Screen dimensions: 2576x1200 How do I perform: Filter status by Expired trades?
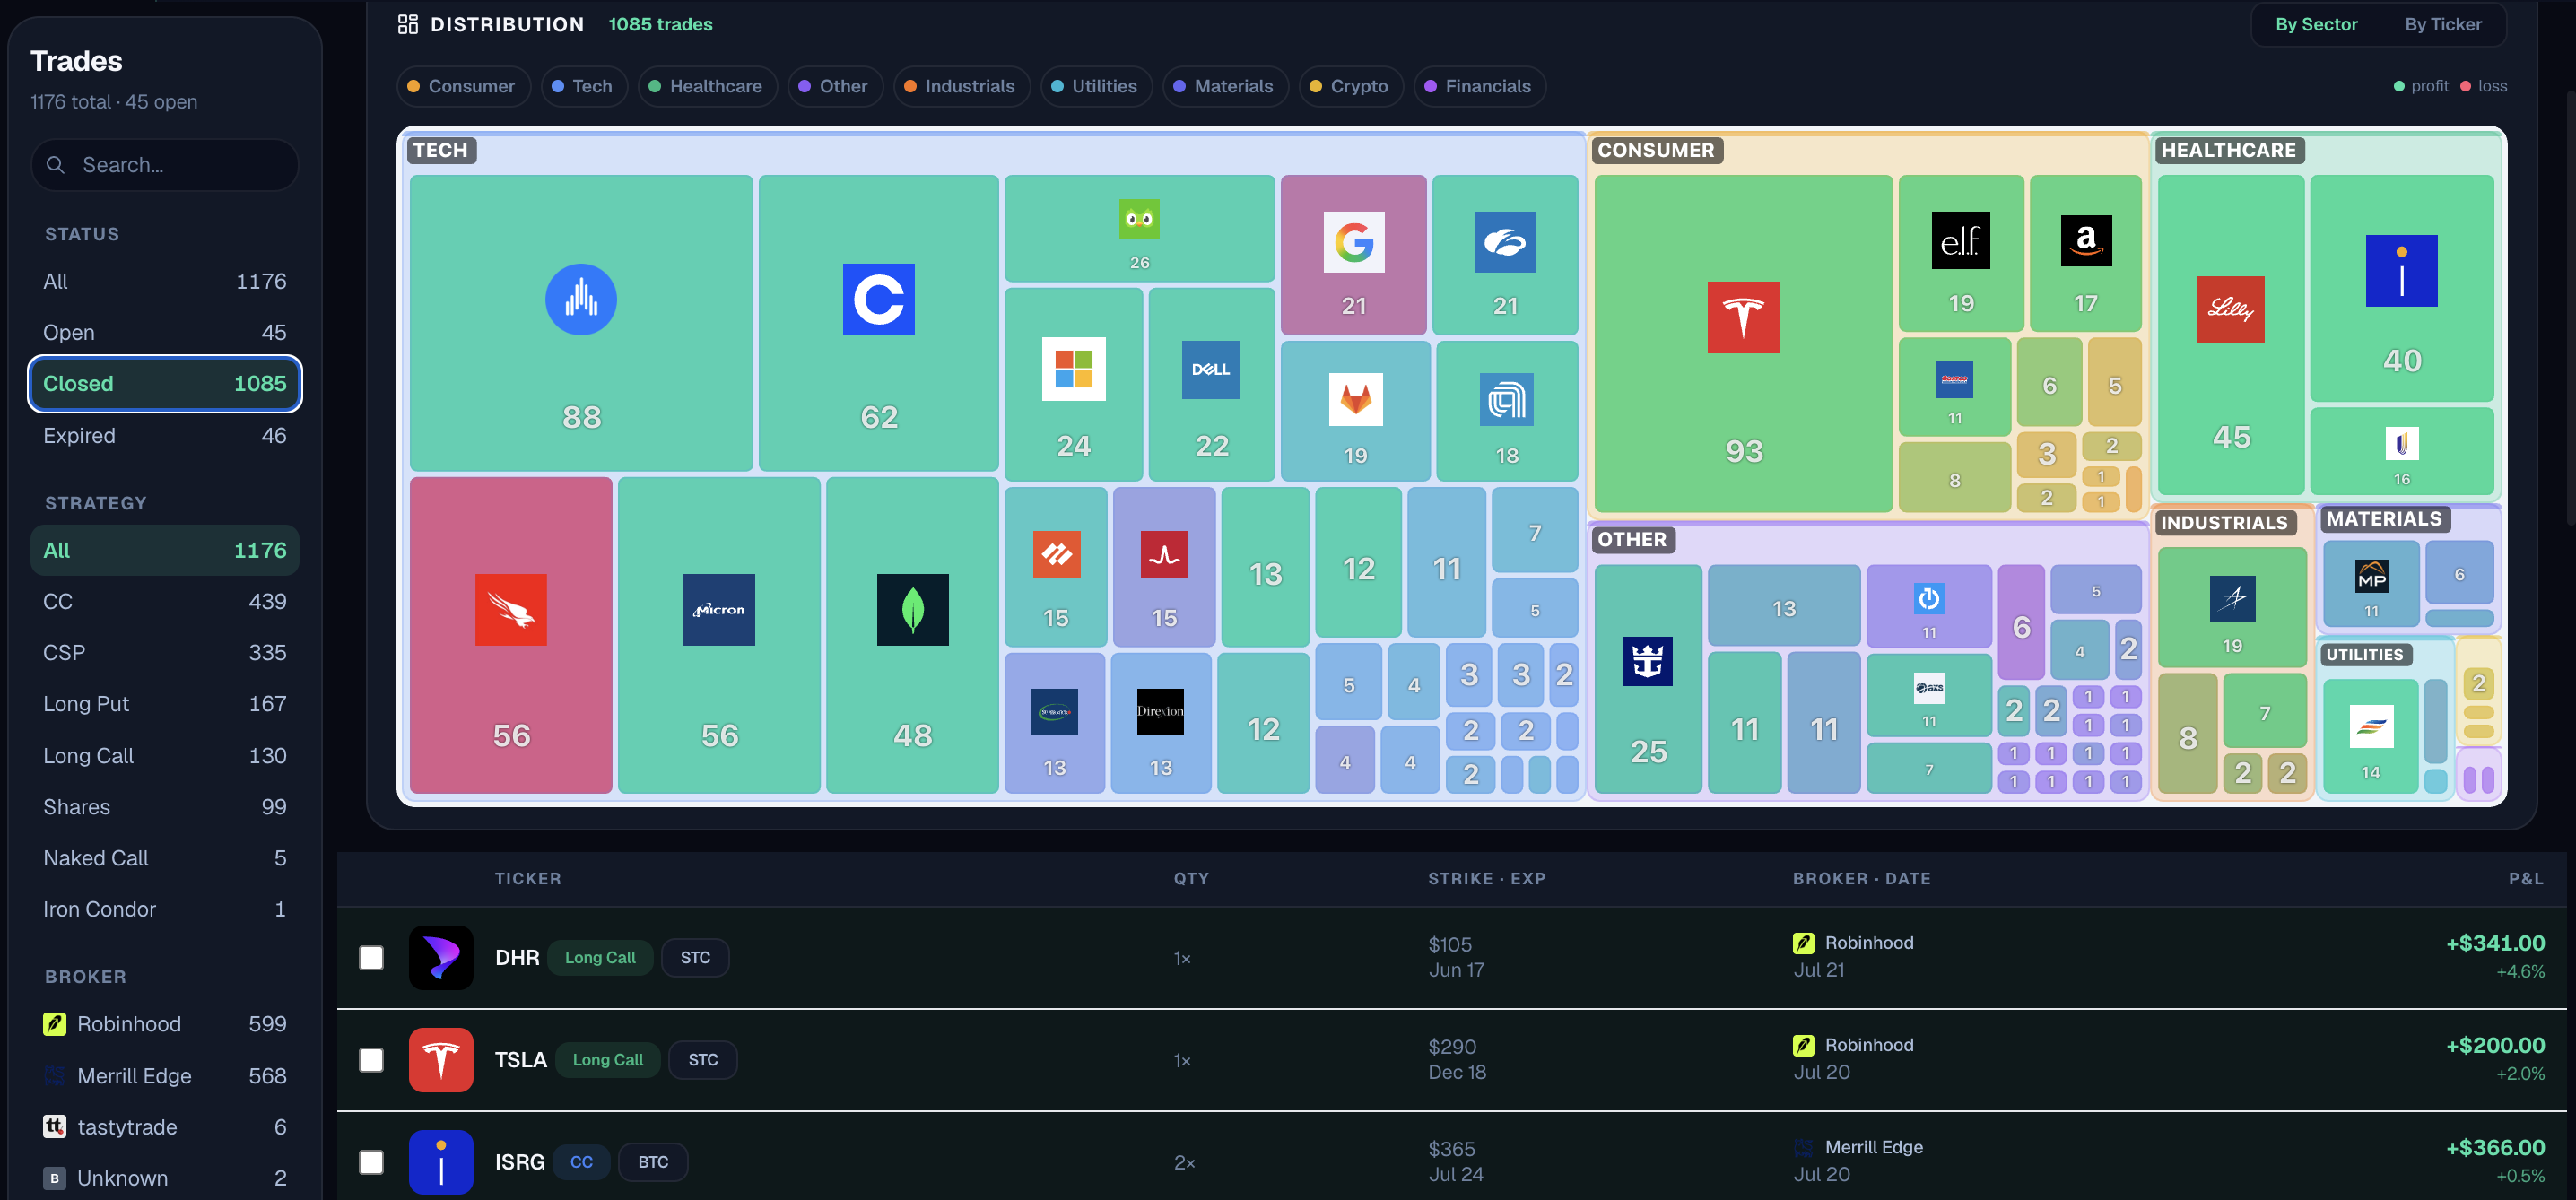tap(165, 436)
